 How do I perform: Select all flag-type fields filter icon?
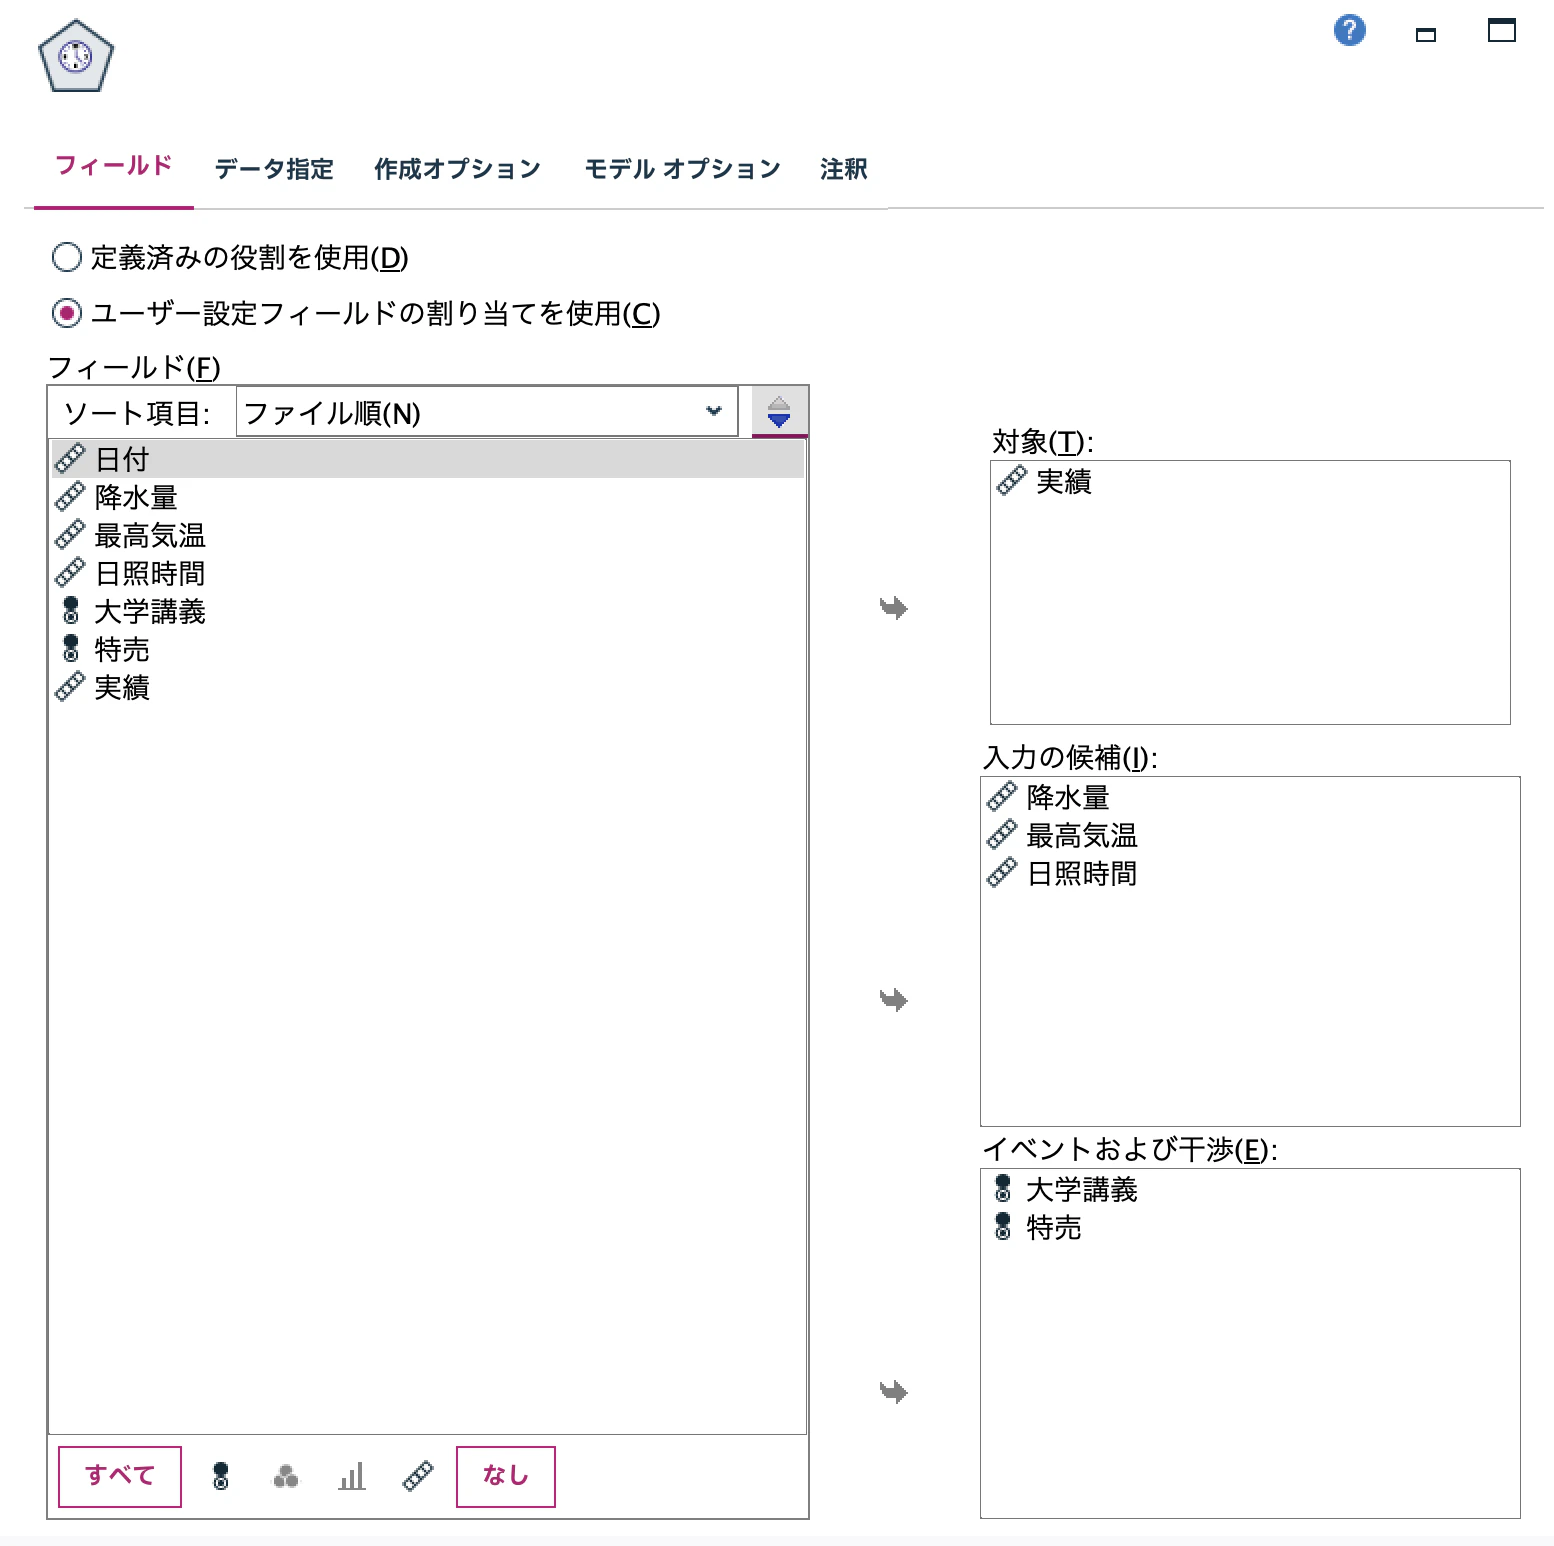point(221,1476)
